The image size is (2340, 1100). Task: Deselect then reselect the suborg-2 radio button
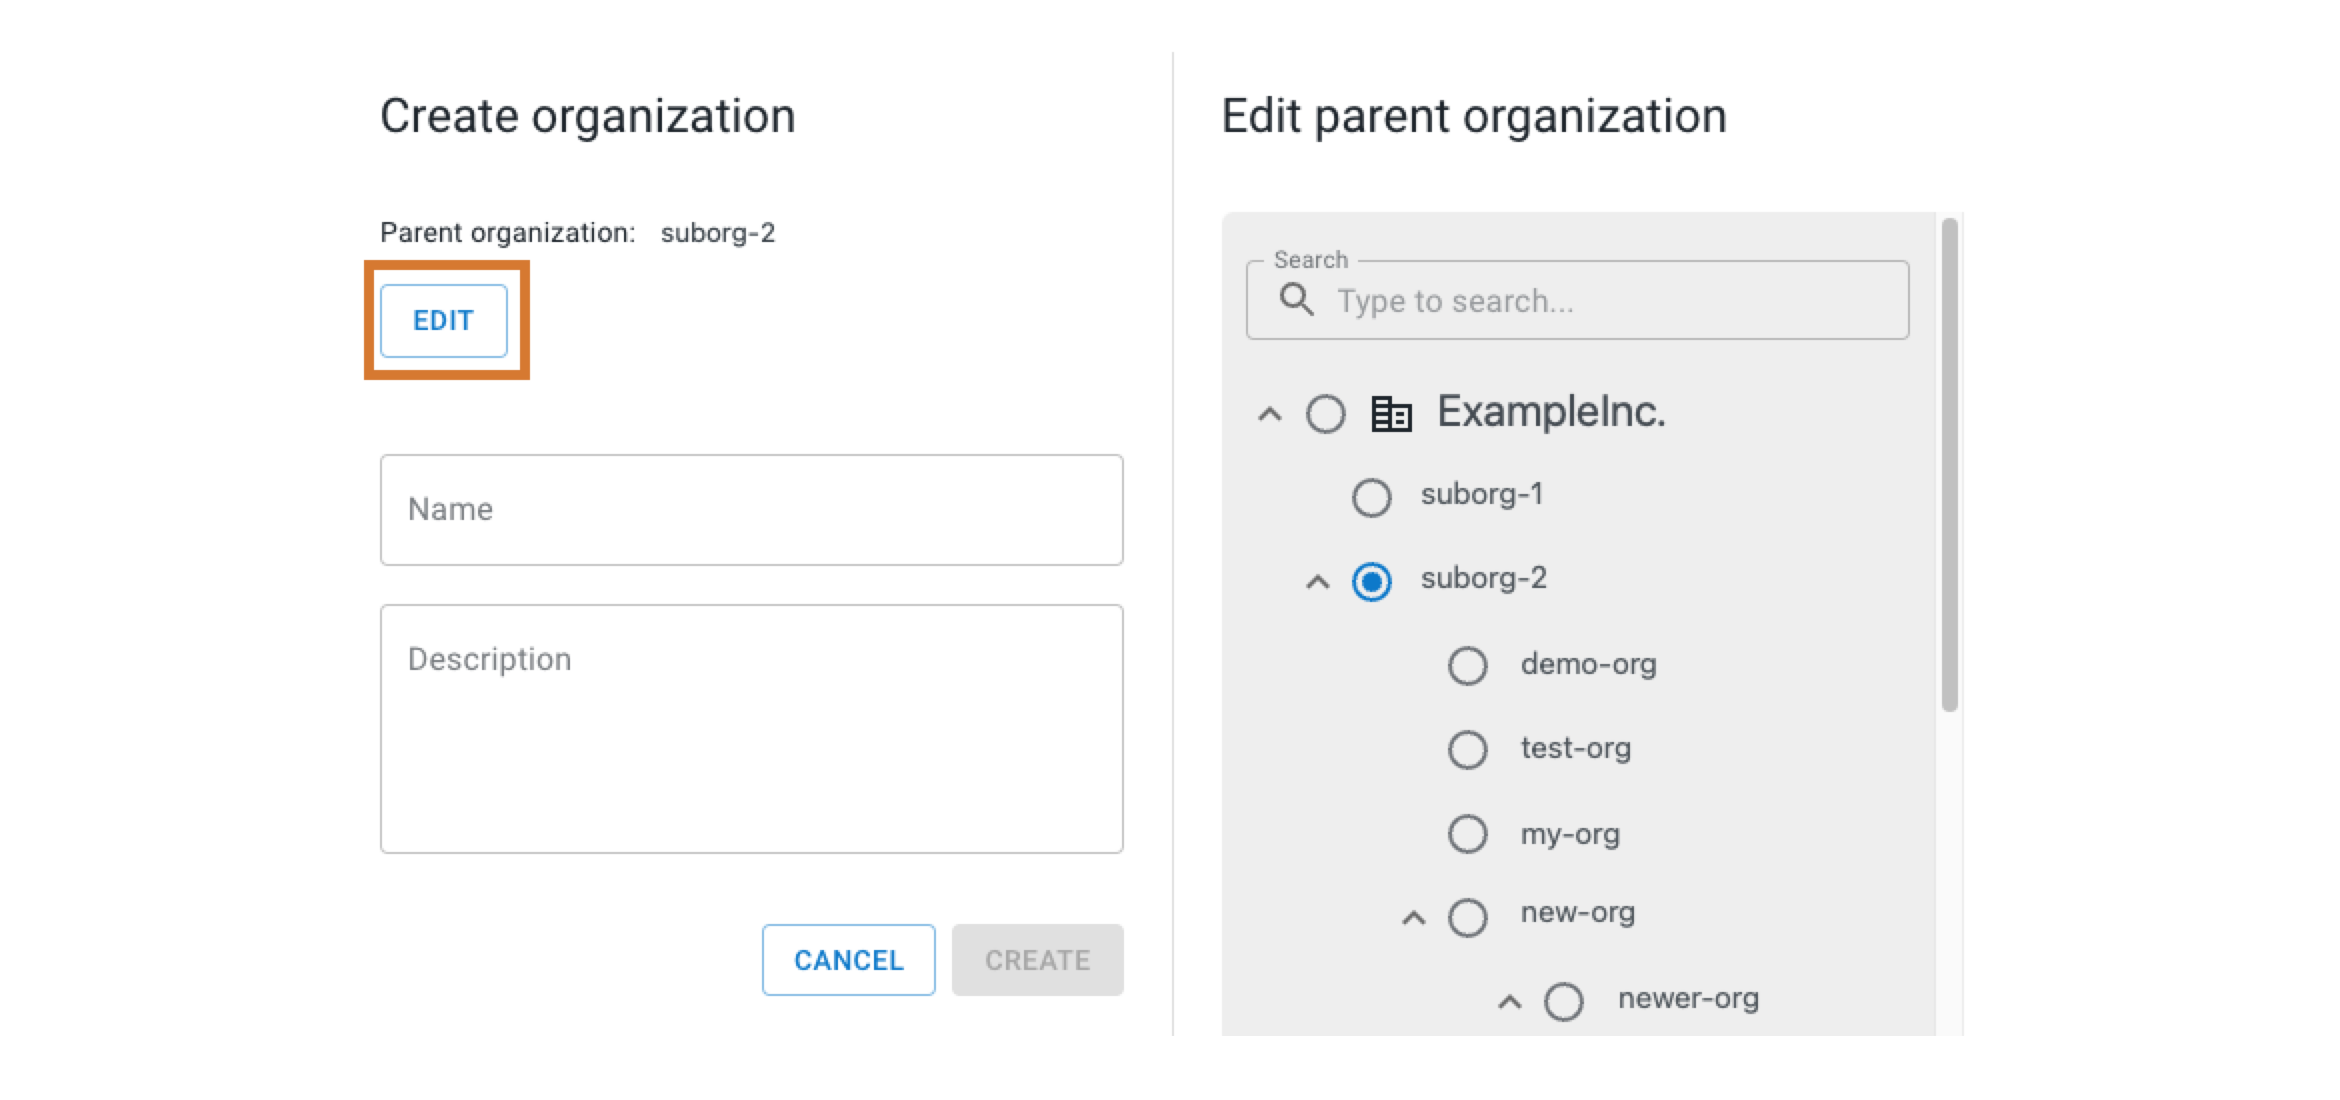point(1371,580)
